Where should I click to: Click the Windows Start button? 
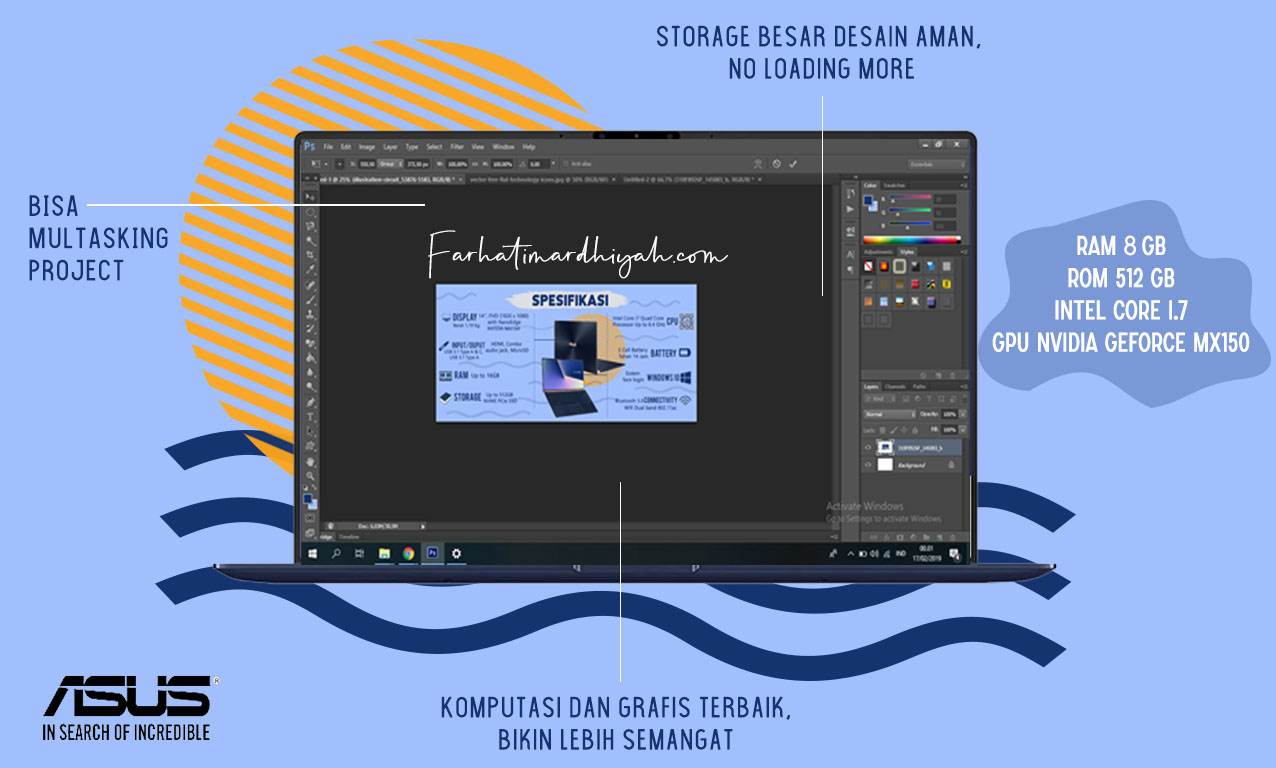tap(312, 553)
